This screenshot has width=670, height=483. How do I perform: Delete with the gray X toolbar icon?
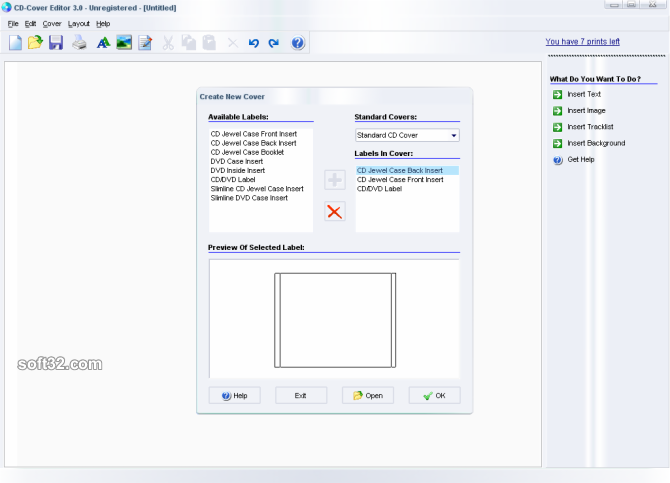233,43
